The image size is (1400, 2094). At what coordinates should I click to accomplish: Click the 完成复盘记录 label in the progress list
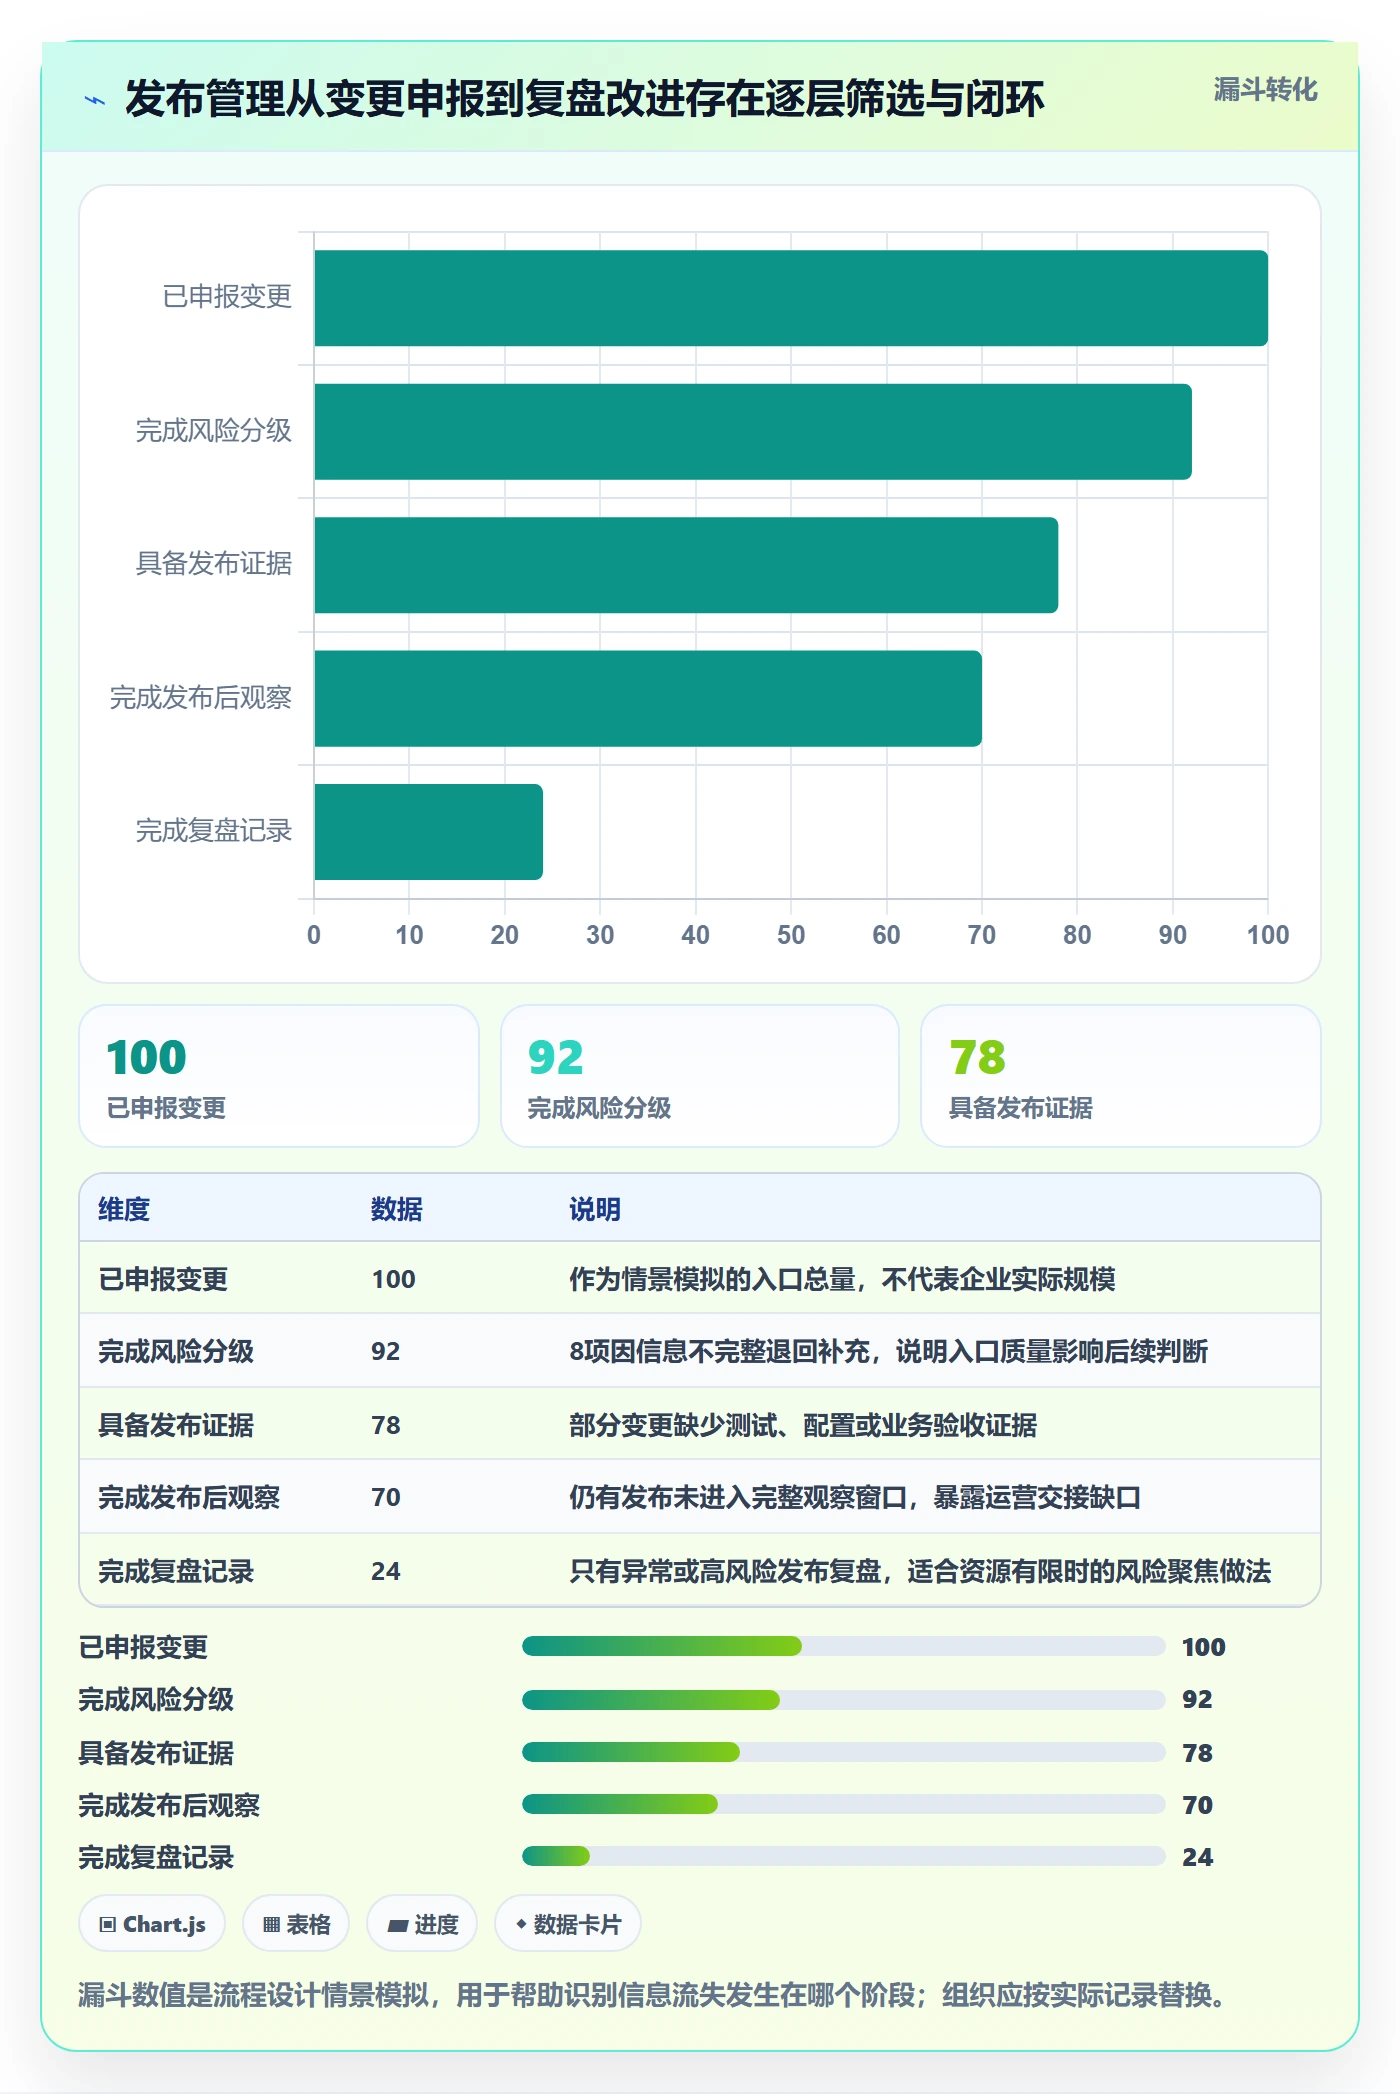click(157, 1857)
